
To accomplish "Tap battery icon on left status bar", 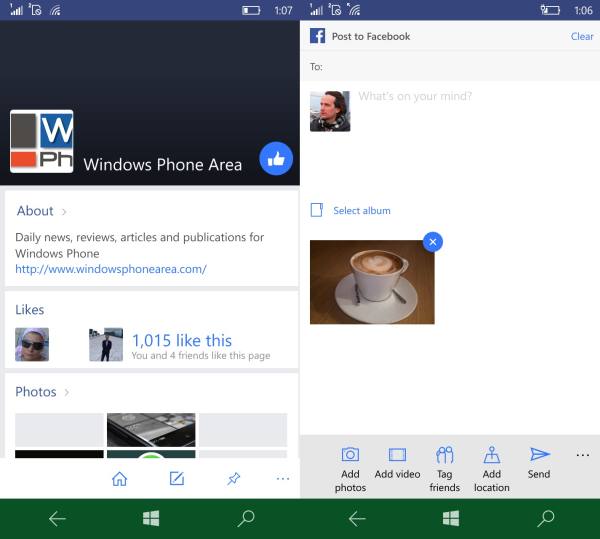I will (251, 10).
